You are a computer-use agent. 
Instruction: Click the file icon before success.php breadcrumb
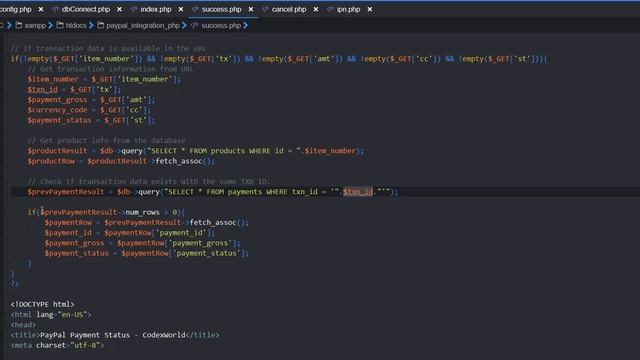[x=194, y=25]
